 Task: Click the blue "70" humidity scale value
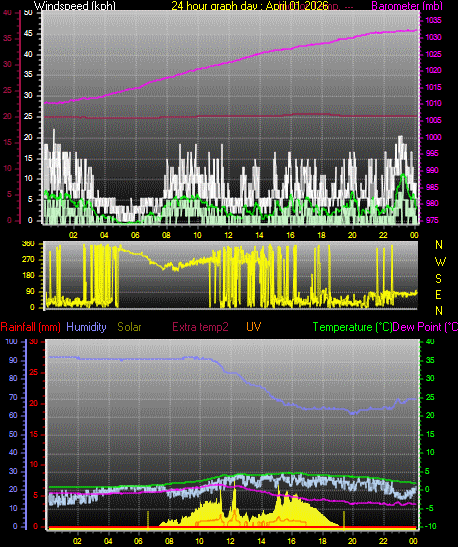coord(13,397)
